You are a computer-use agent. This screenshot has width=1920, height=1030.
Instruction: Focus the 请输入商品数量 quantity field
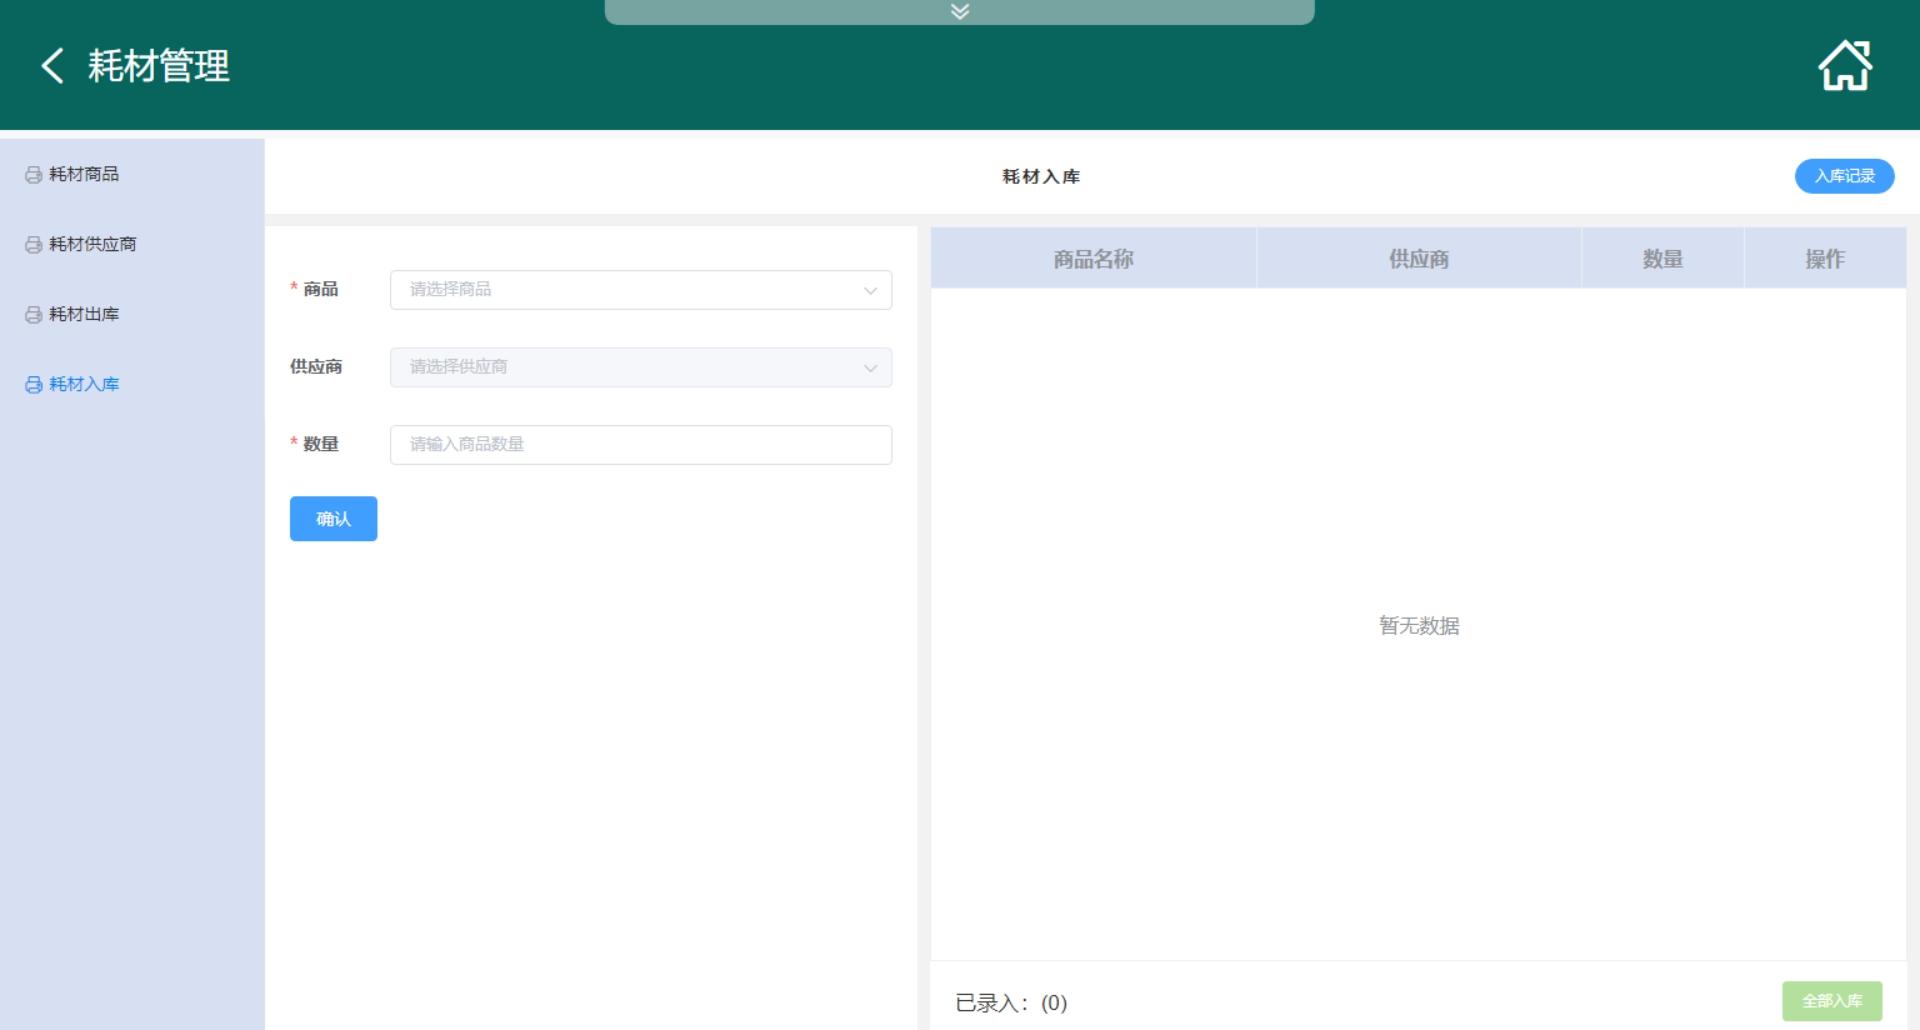tap(640, 445)
